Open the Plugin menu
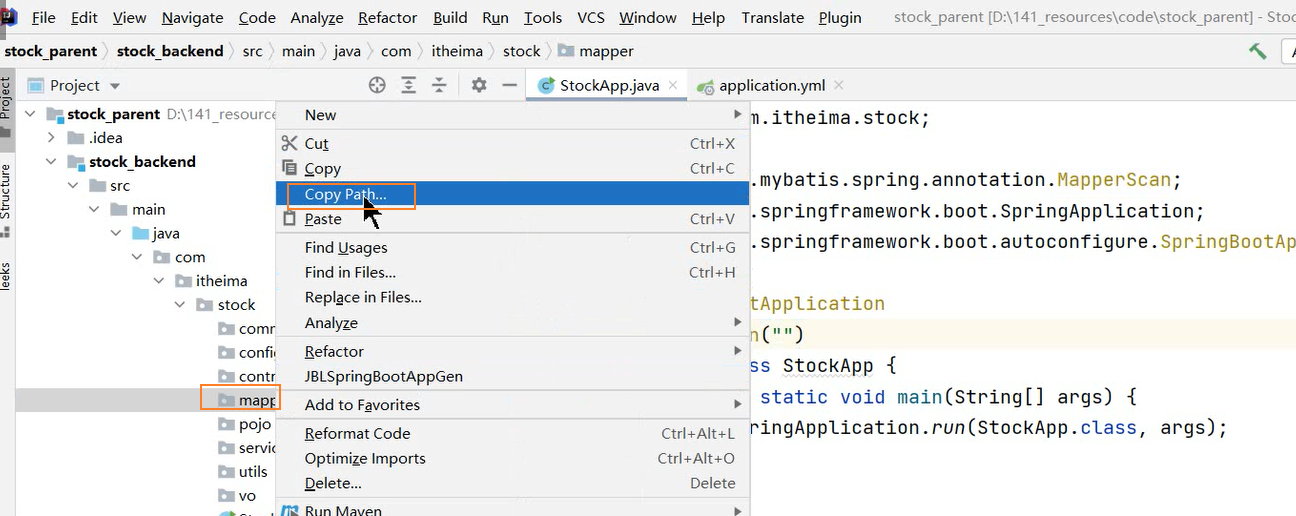 coord(840,18)
